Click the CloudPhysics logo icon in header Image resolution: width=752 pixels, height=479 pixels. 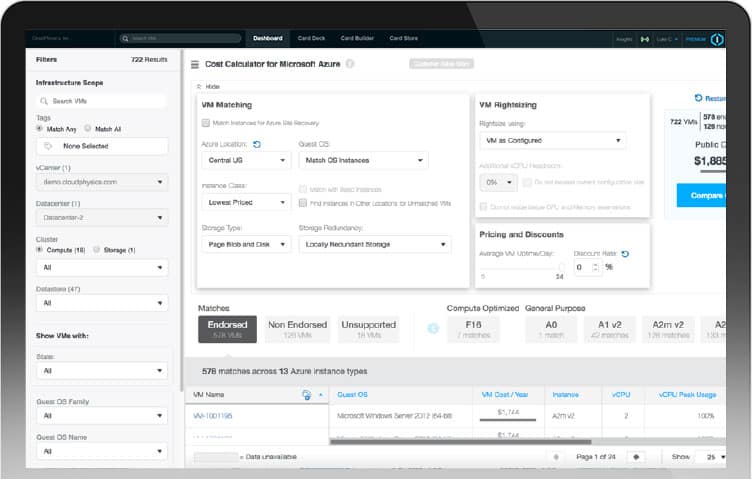tap(717, 39)
